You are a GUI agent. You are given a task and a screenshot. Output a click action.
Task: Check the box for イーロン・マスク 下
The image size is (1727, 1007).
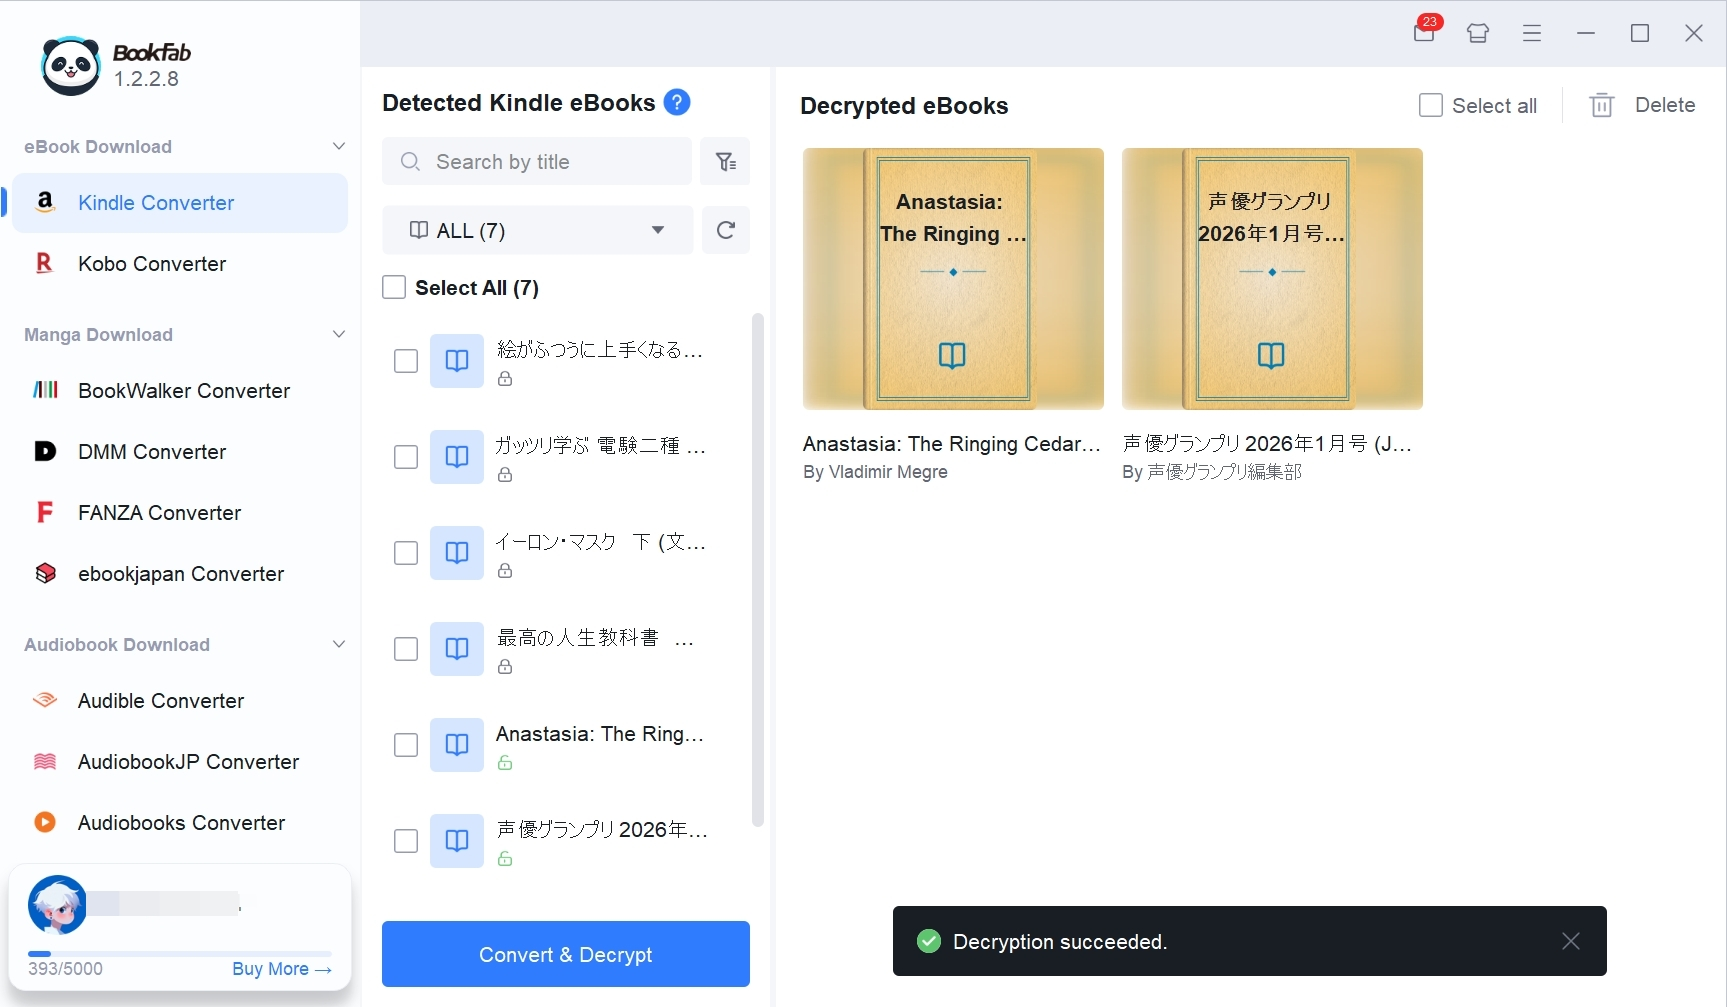pos(406,553)
